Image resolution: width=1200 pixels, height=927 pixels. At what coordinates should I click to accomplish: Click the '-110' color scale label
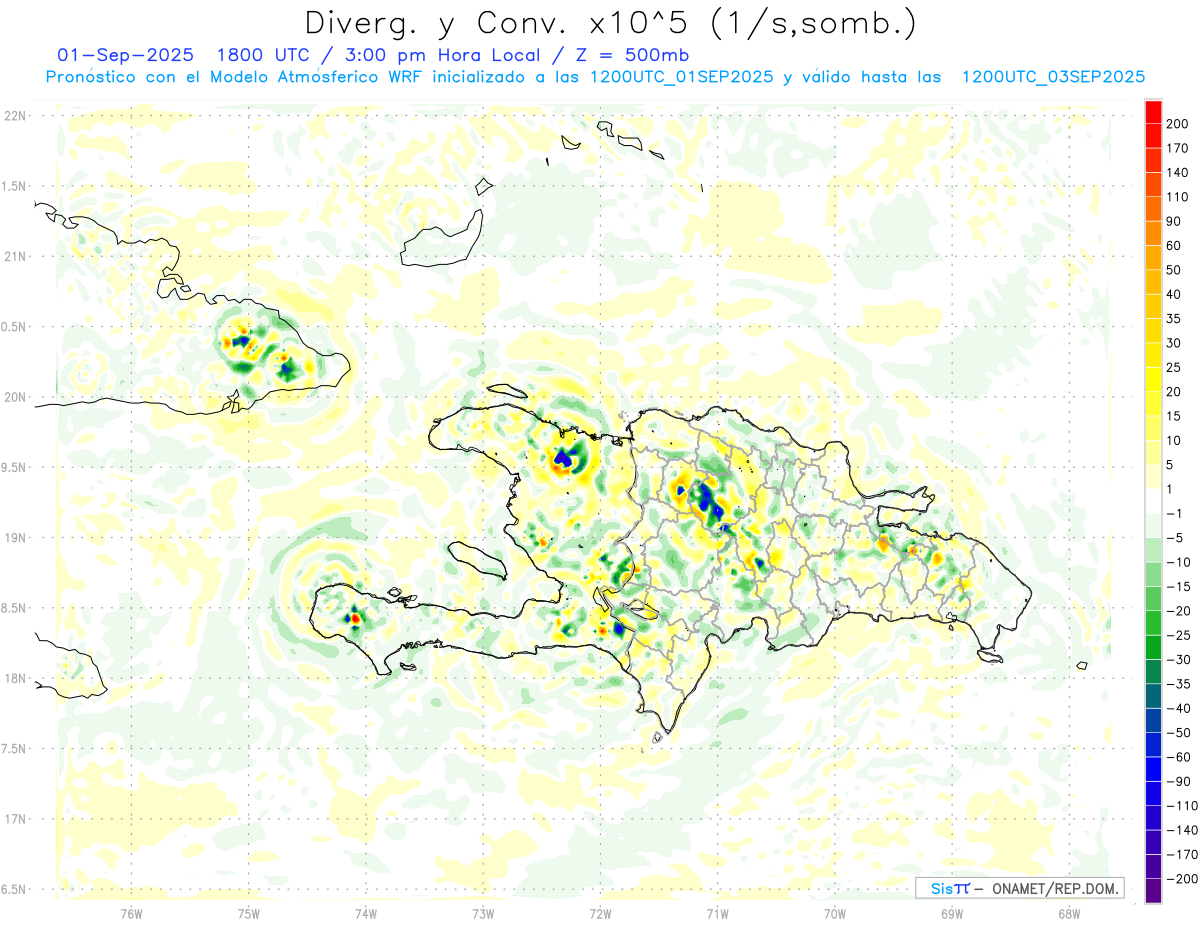1180,806
